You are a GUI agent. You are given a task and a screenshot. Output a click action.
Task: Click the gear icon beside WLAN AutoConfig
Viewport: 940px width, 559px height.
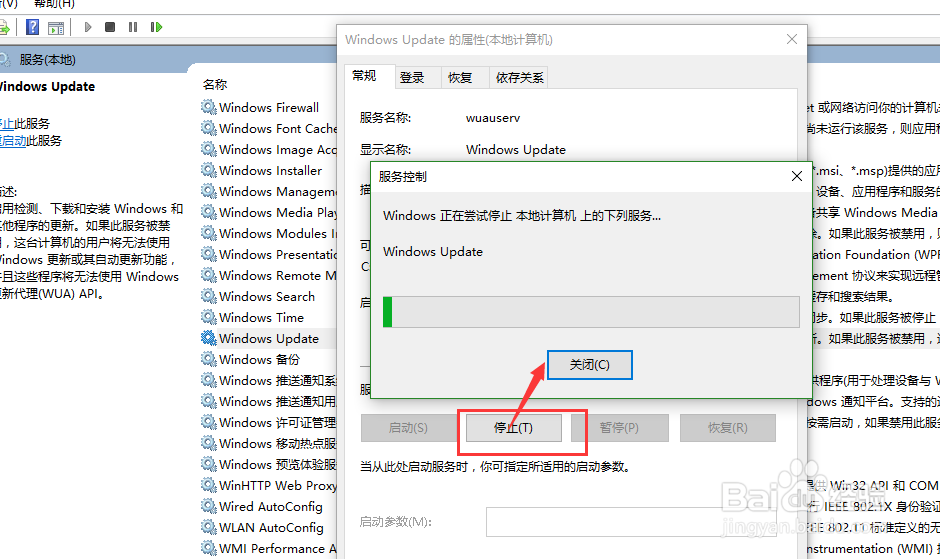point(209,527)
